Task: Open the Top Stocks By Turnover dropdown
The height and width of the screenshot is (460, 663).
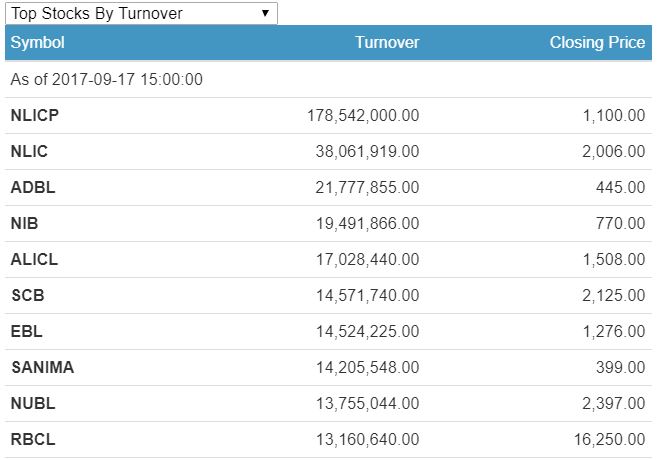Action: (140, 13)
